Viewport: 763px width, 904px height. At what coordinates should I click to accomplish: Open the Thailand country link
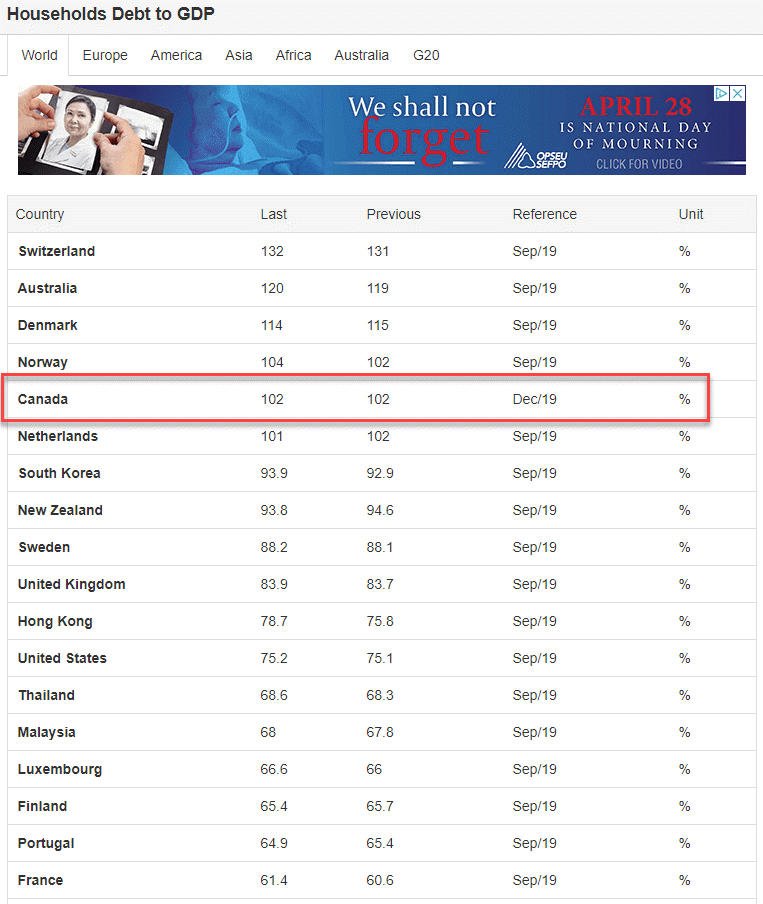[x=46, y=695]
